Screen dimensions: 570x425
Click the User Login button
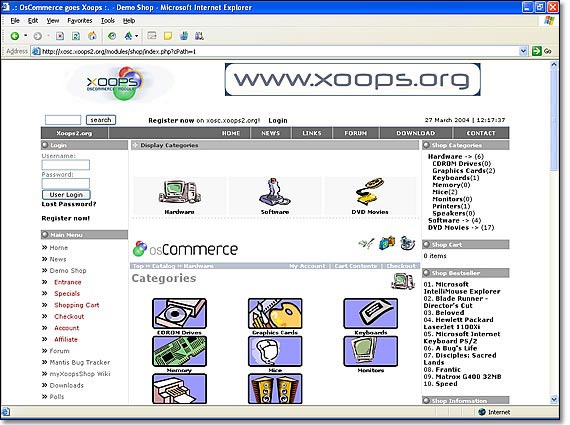pos(66,195)
